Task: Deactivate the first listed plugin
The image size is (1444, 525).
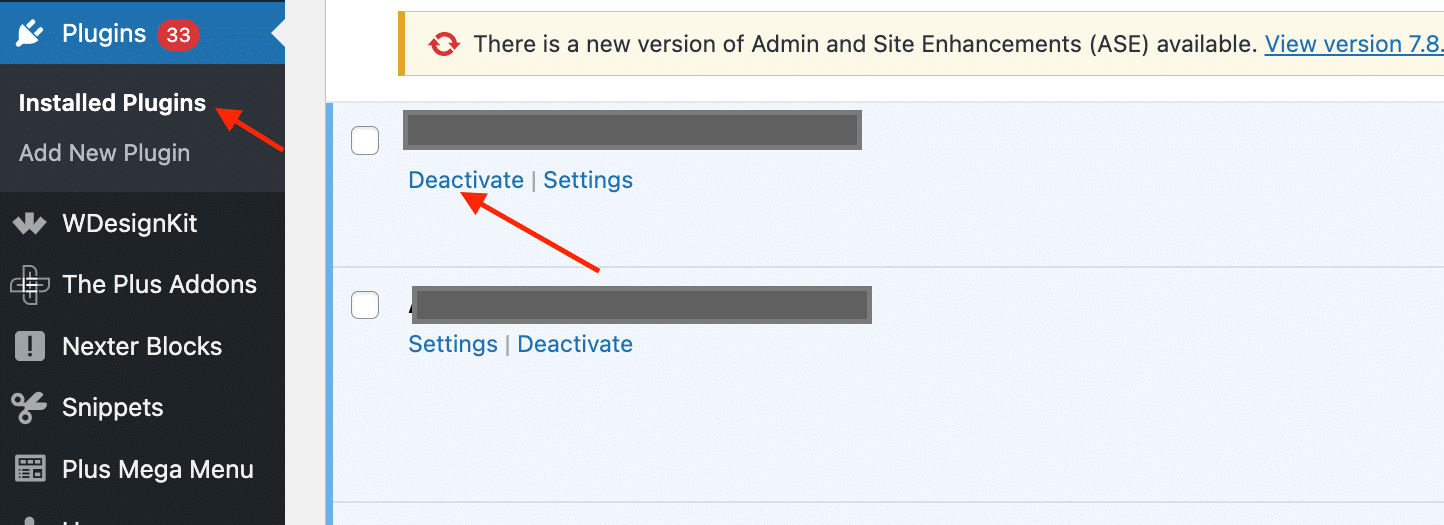Action: (466, 180)
